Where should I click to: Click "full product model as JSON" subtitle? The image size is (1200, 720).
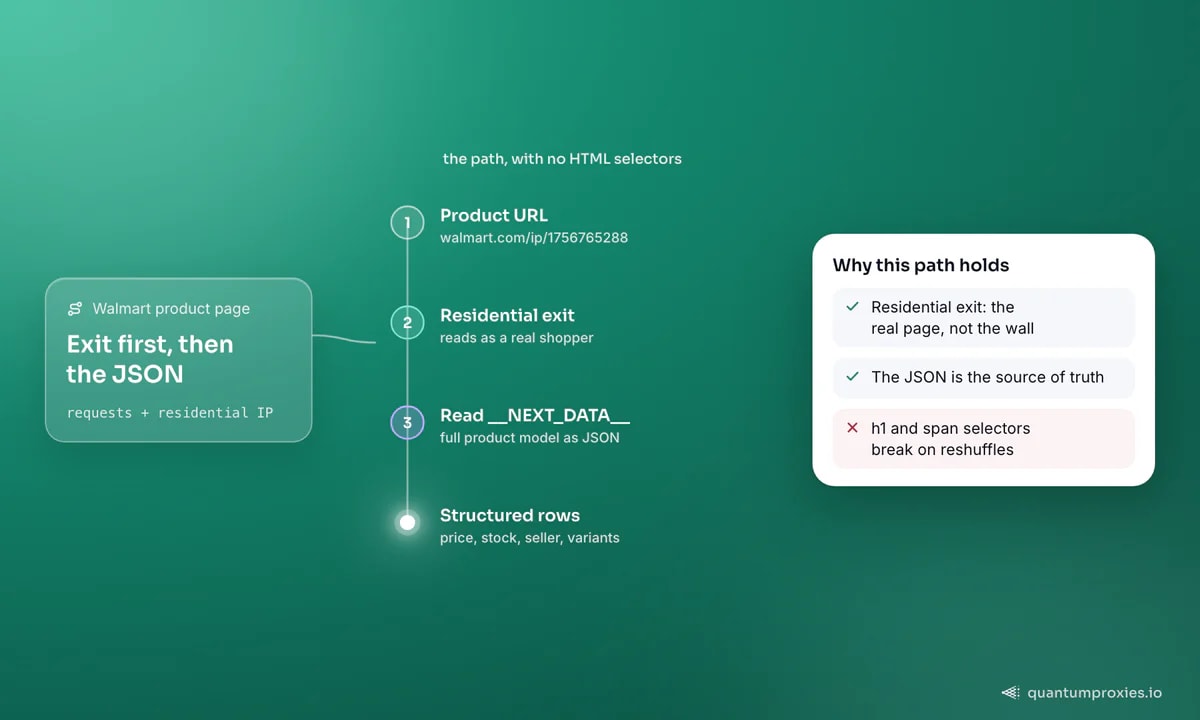click(530, 438)
